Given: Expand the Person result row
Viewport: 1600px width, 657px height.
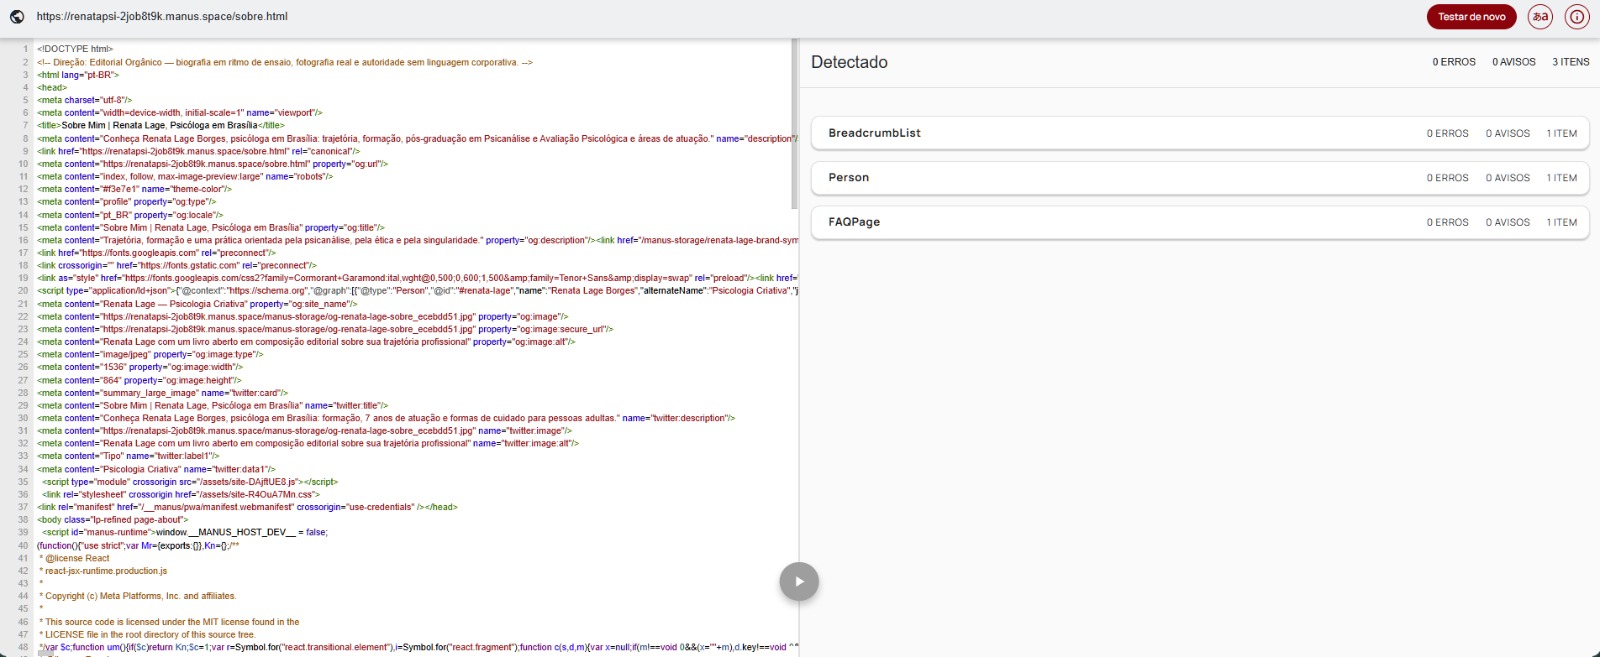Looking at the screenshot, I should [x=1200, y=178].
